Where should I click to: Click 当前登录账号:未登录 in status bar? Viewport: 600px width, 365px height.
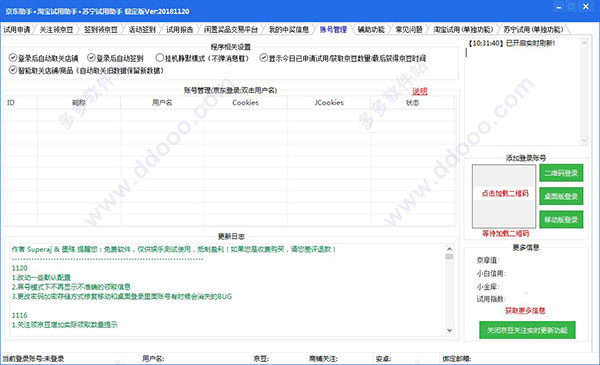(33, 359)
